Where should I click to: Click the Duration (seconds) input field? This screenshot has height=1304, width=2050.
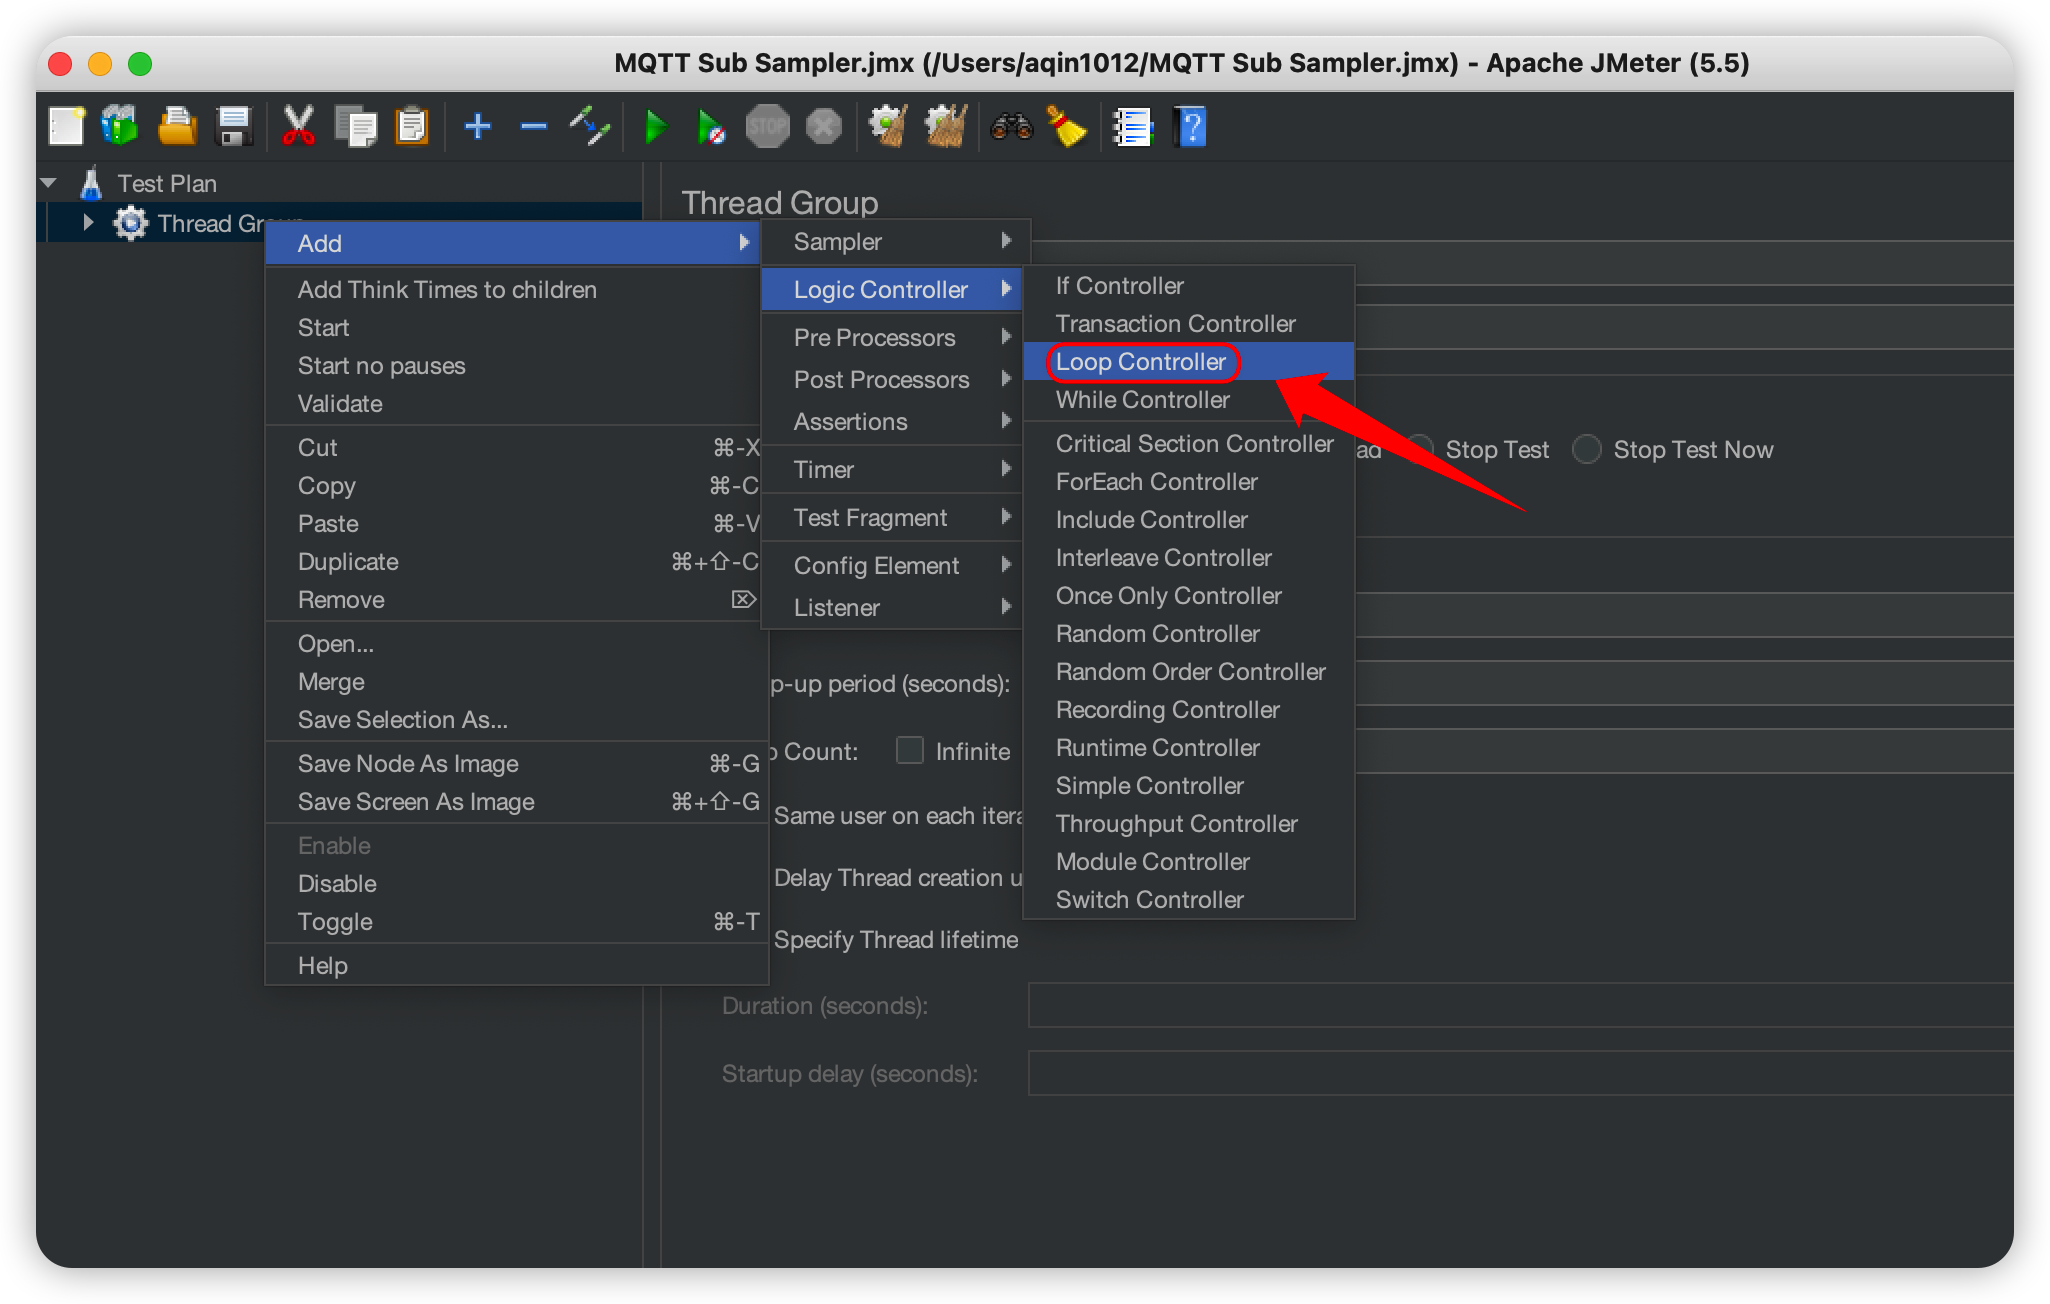[1520, 1005]
